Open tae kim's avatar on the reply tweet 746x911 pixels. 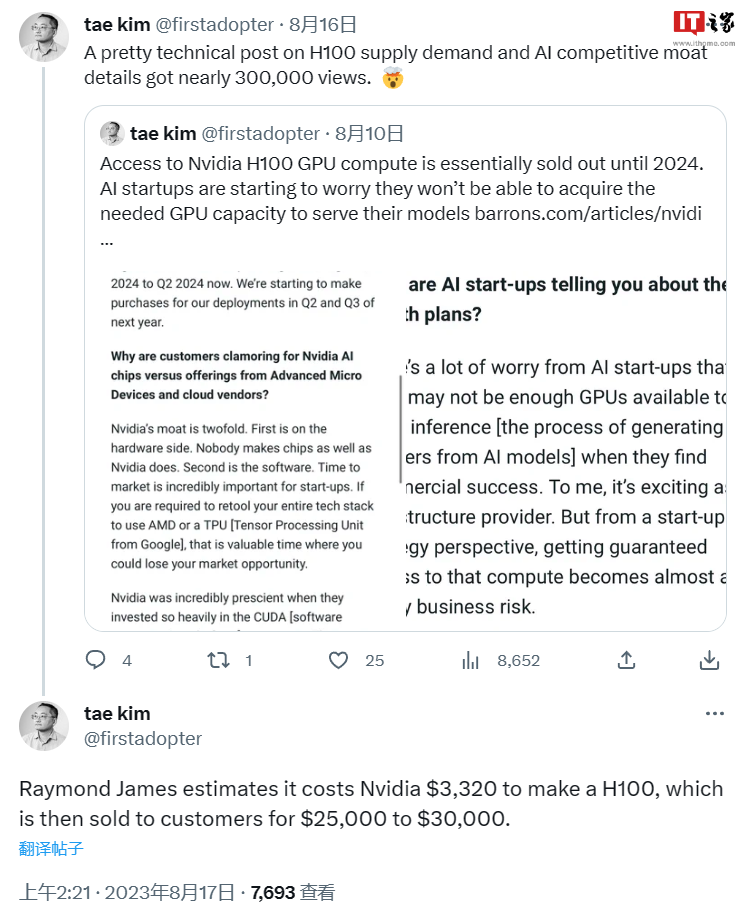click(x=44, y=726)
